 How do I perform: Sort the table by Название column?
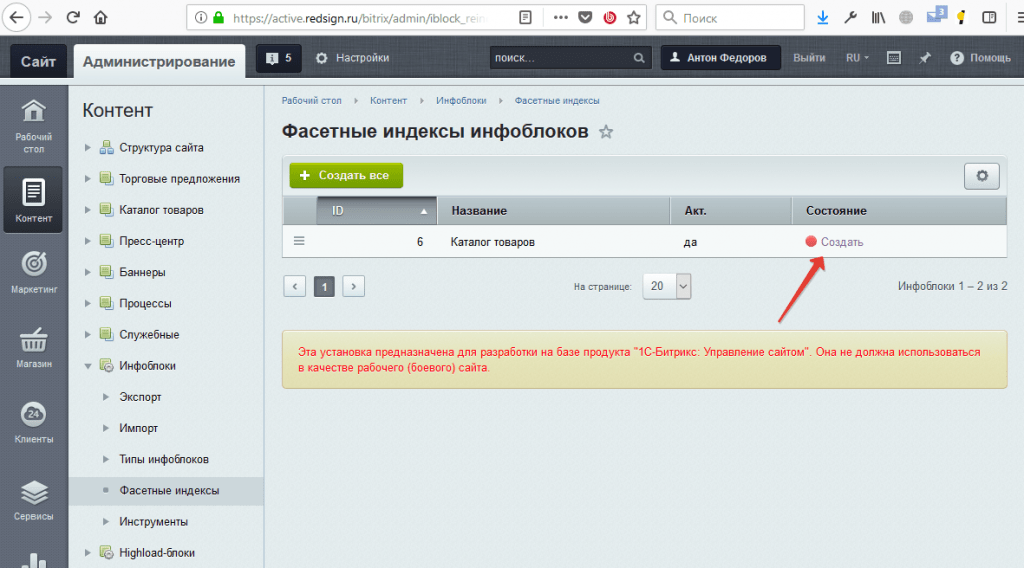(554, 211)
